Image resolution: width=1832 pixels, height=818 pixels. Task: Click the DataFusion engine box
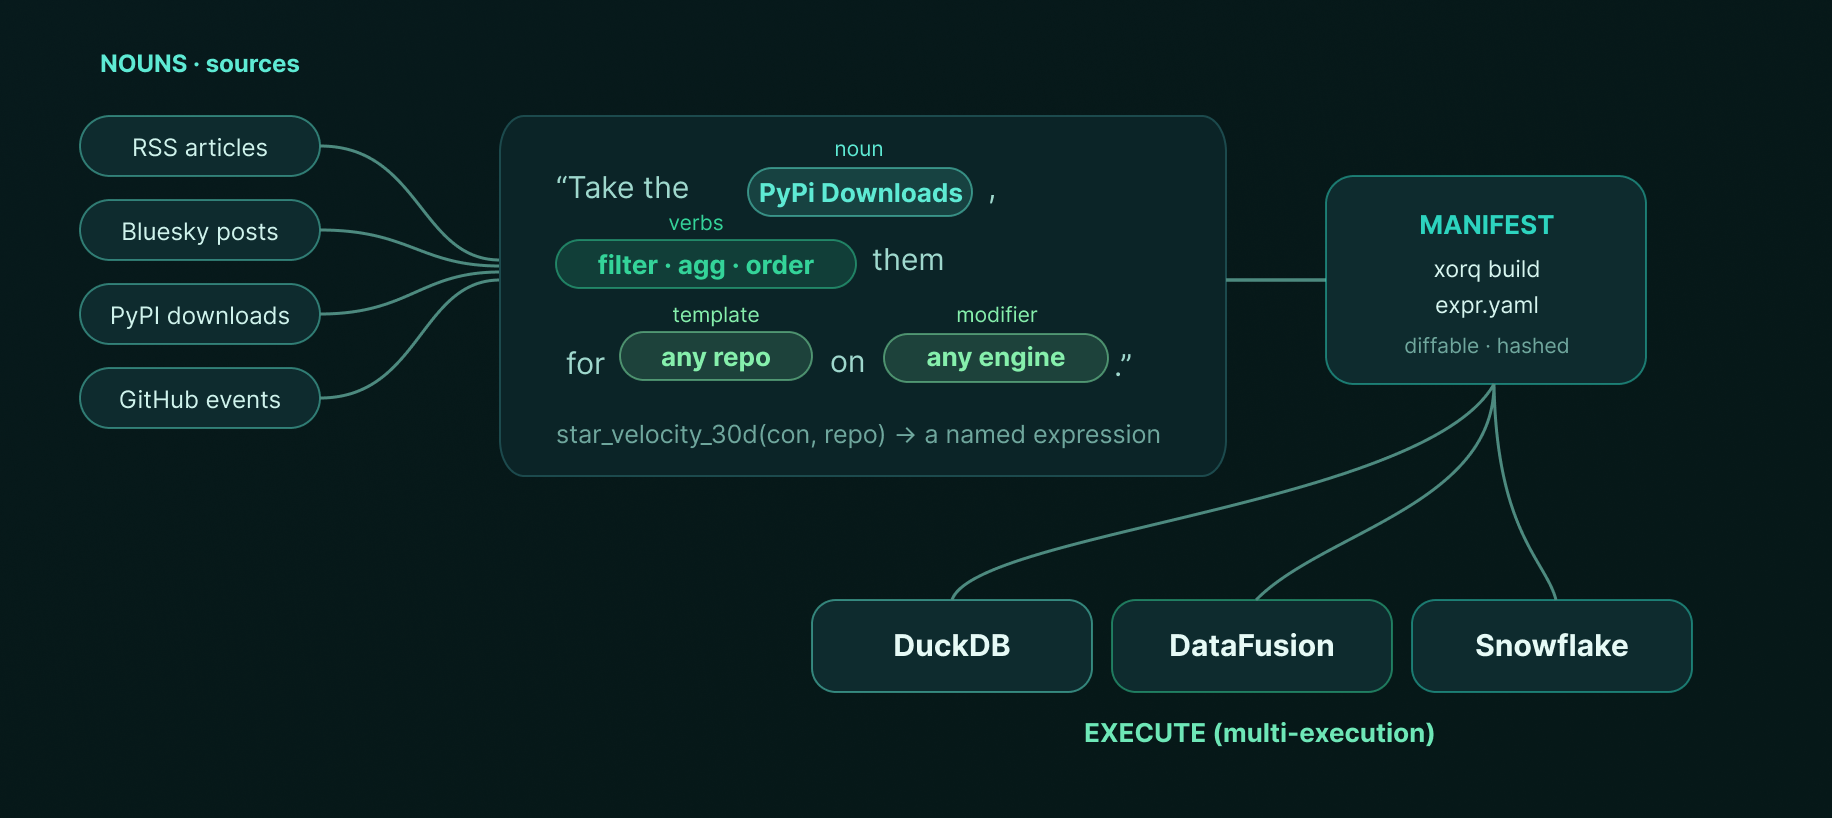[1252, 646]
